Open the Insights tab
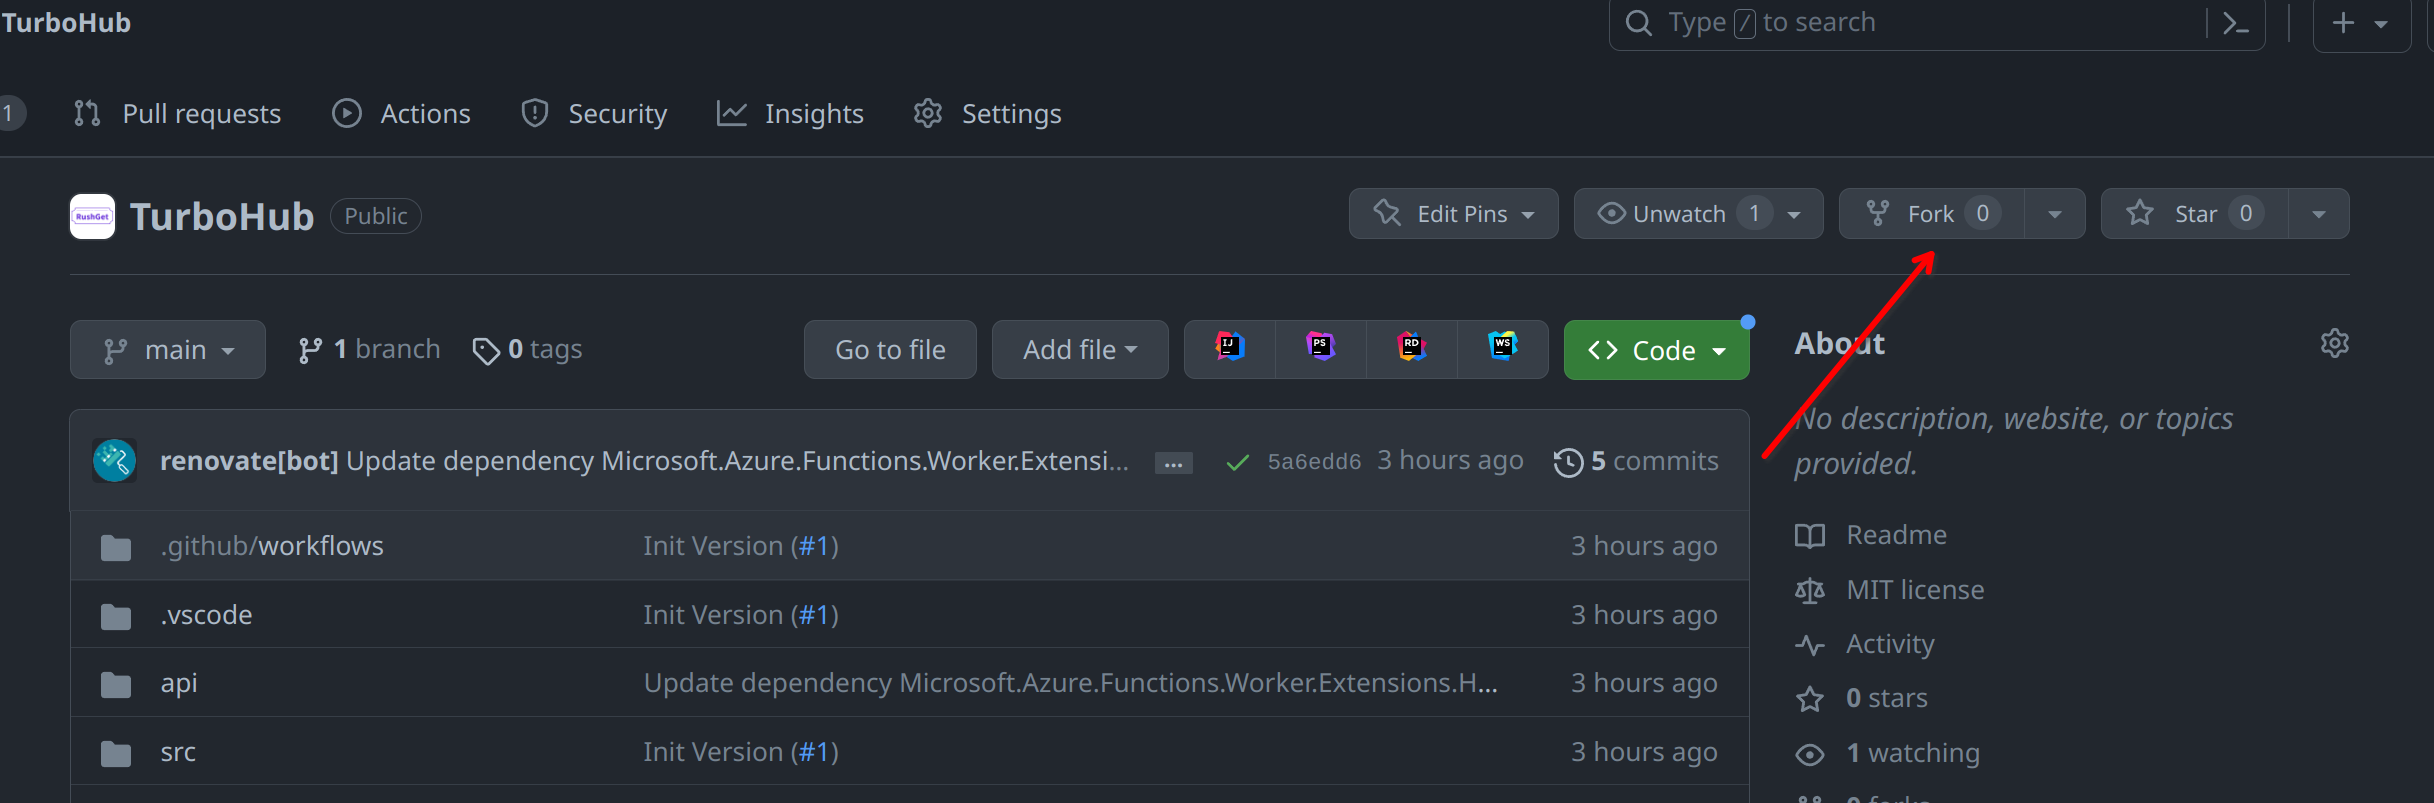 (790, 114)
